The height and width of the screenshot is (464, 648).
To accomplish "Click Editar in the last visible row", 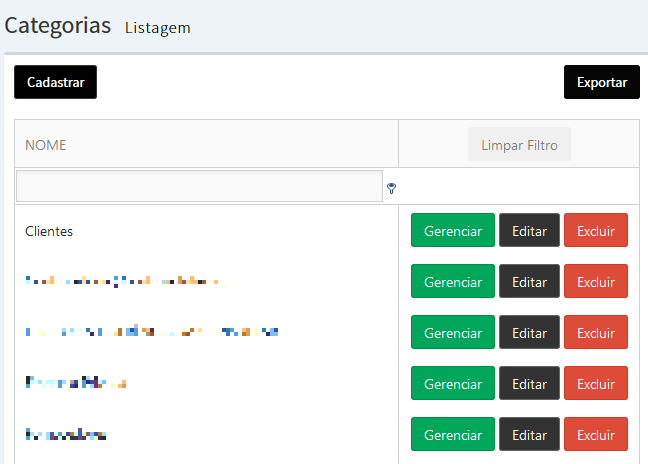I will pyautogui.click(x=529, y=434).
